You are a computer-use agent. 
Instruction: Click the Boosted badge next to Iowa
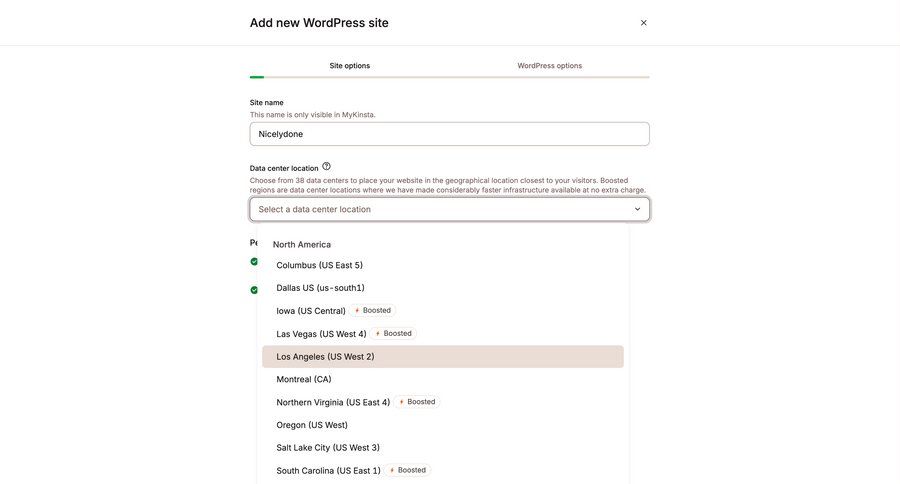[x=373, y=311]
